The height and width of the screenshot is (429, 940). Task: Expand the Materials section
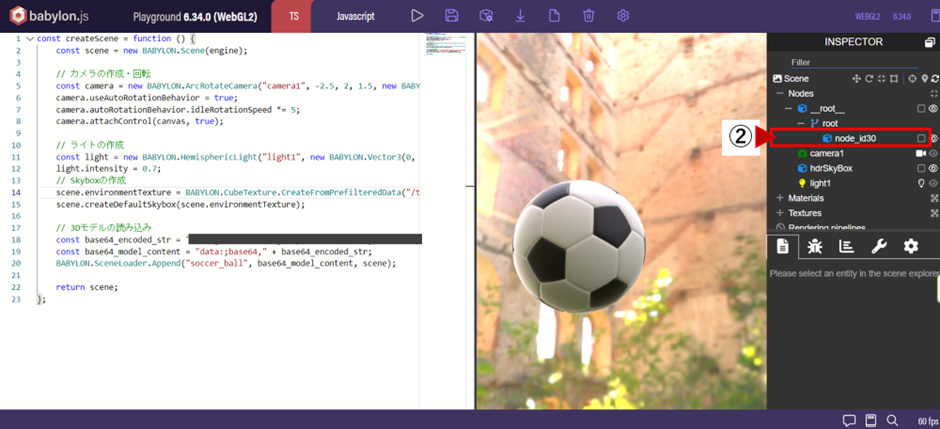pyautogui.click(x=780, y=198)
